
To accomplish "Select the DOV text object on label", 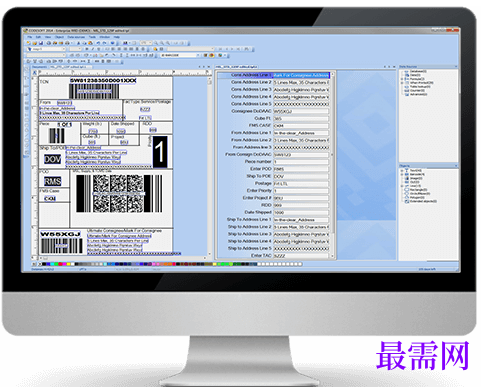I will point(53,159).
